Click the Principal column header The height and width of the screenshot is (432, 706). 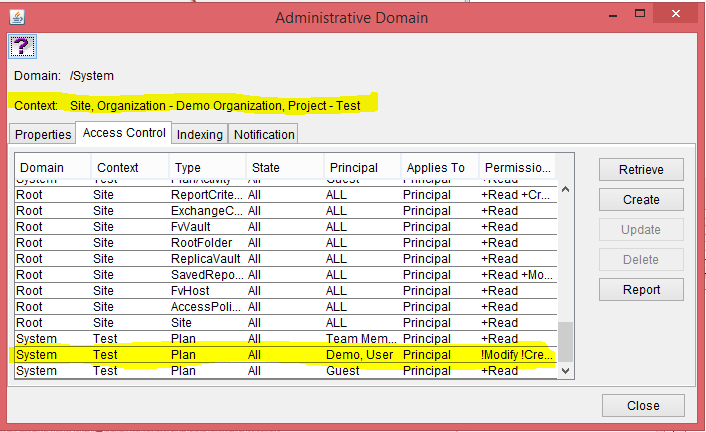point(362,168)
